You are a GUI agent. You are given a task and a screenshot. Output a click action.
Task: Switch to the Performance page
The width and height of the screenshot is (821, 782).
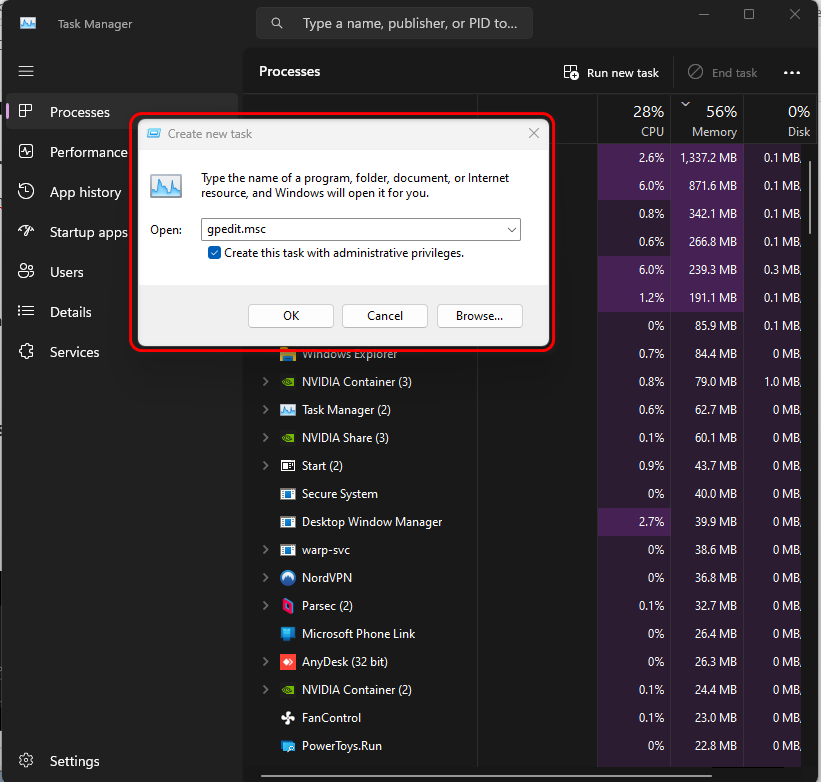pos(88,152)
